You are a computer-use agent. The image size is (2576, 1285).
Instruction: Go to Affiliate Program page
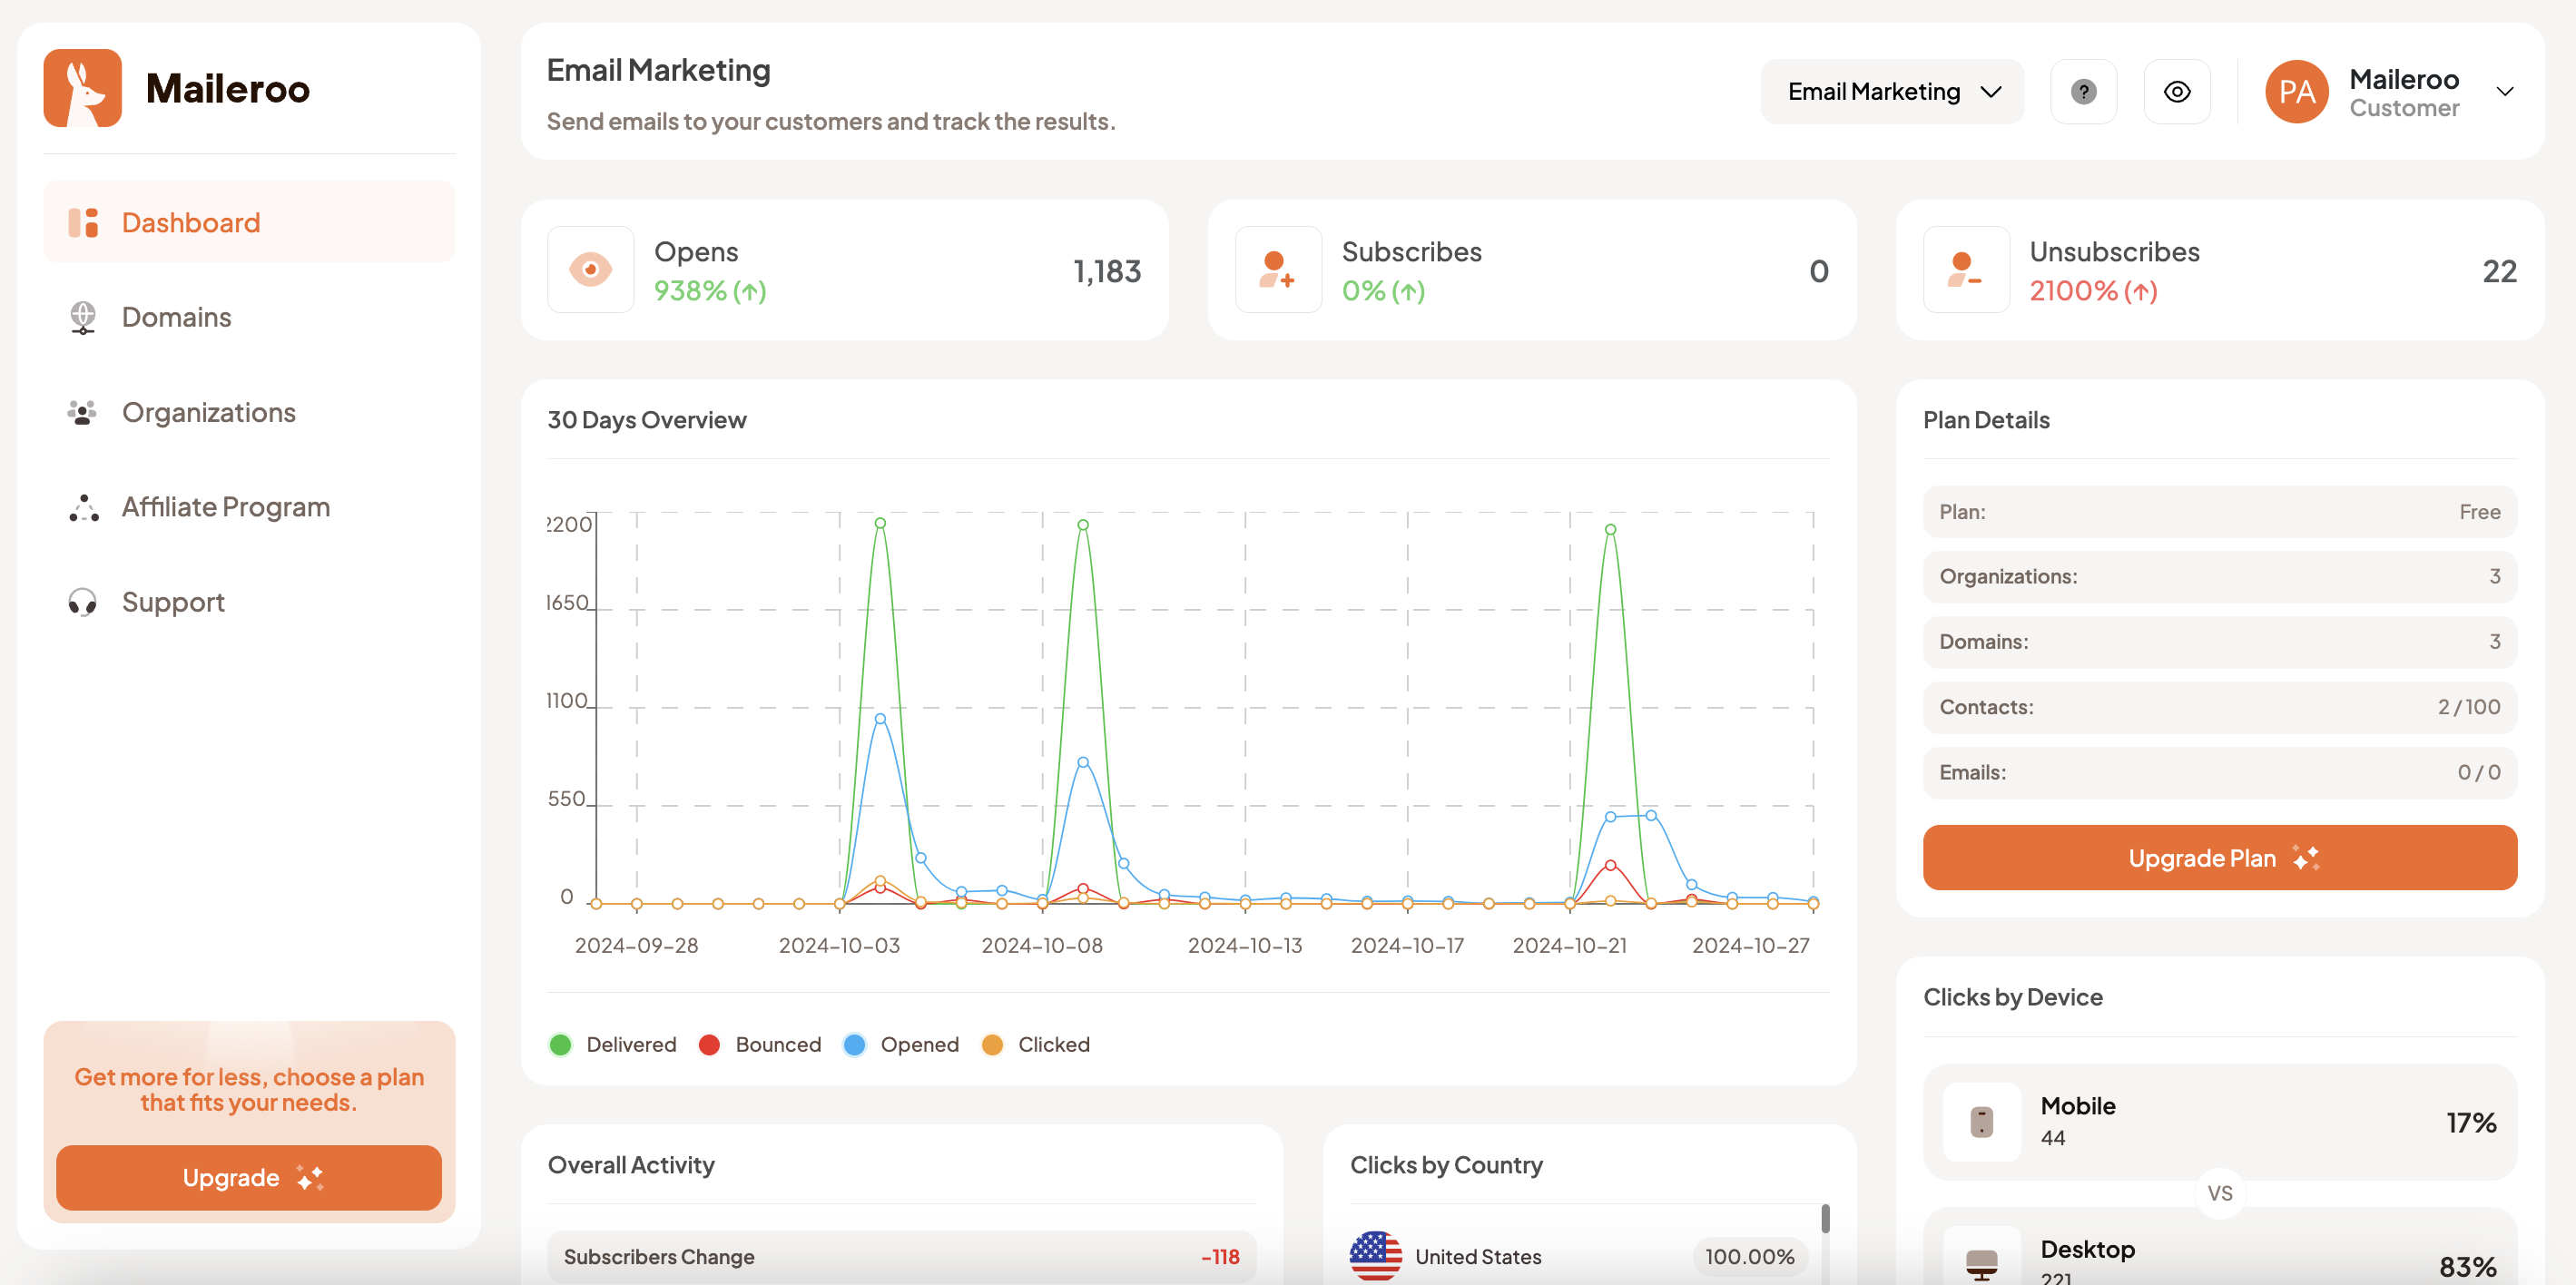(225, 507)
